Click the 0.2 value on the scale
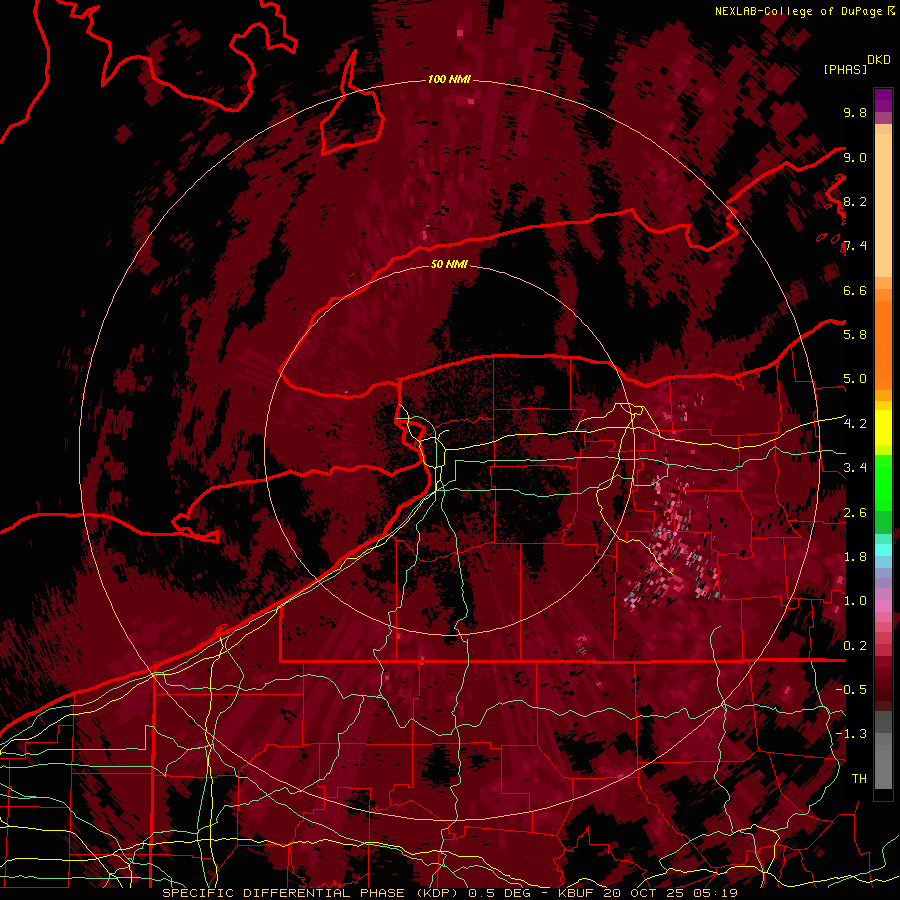900x900 pixels. point(855,646)
